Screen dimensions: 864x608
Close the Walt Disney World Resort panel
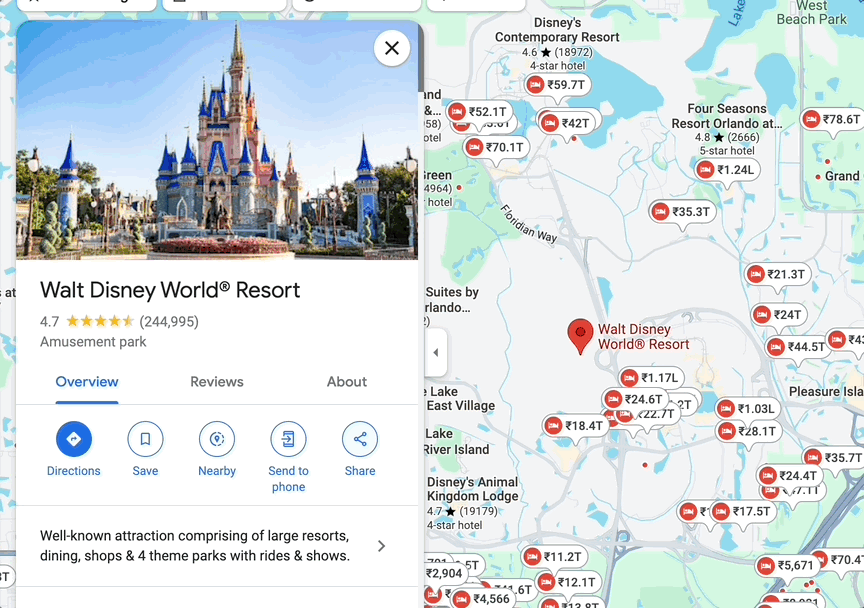392,48
